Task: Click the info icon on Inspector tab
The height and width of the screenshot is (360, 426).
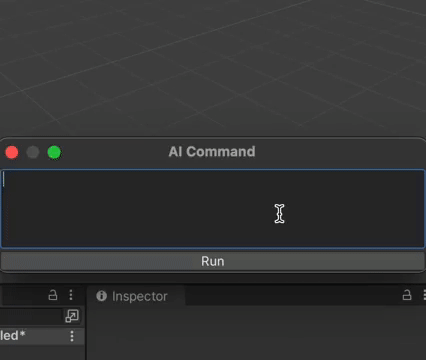Action: coord(101,296)
